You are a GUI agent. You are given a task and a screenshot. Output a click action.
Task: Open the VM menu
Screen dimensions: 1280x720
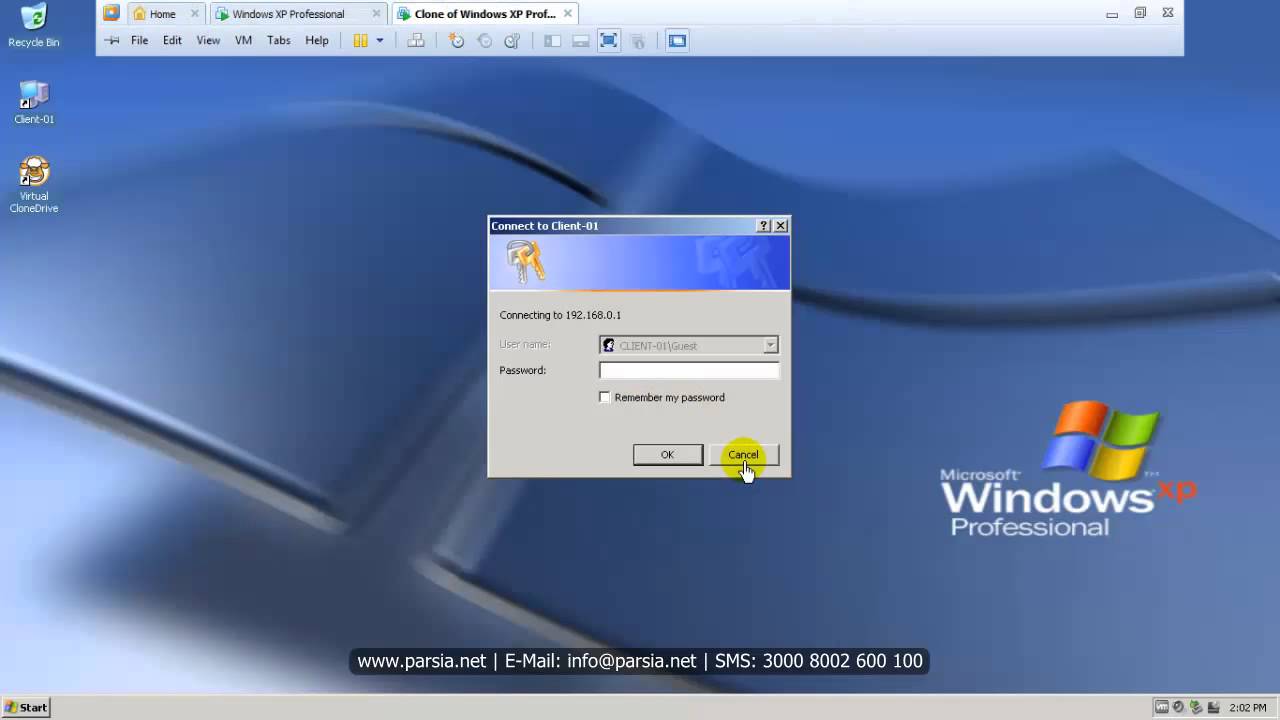pos(243,41)
